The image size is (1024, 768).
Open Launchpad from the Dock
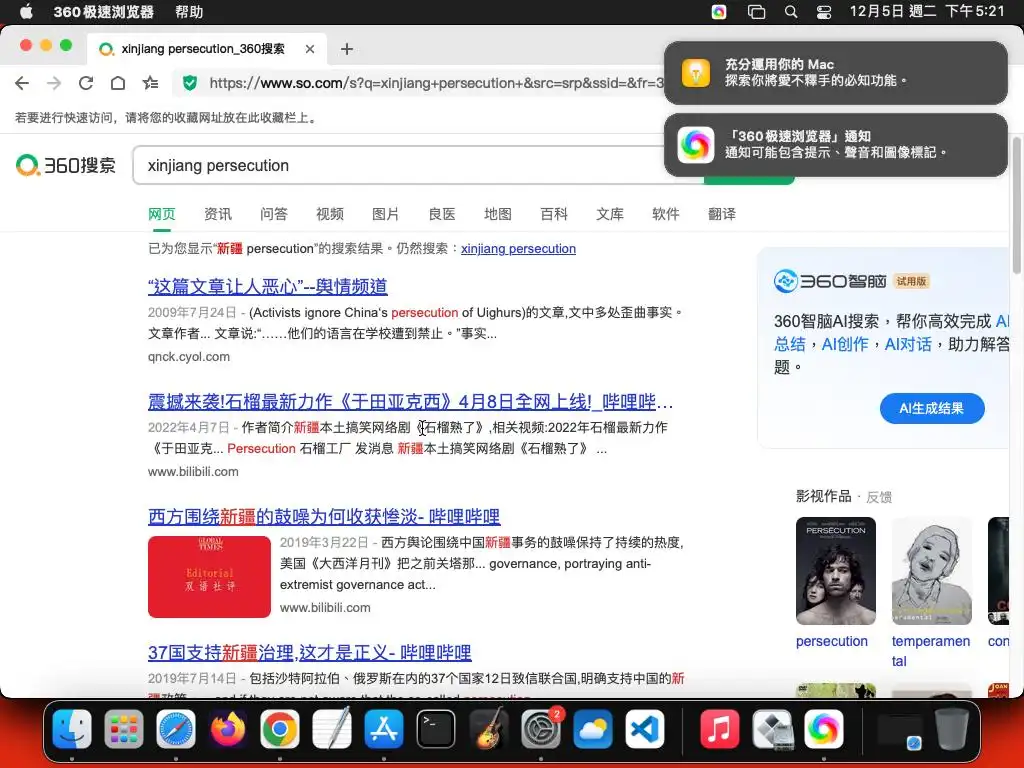[123, 729]
